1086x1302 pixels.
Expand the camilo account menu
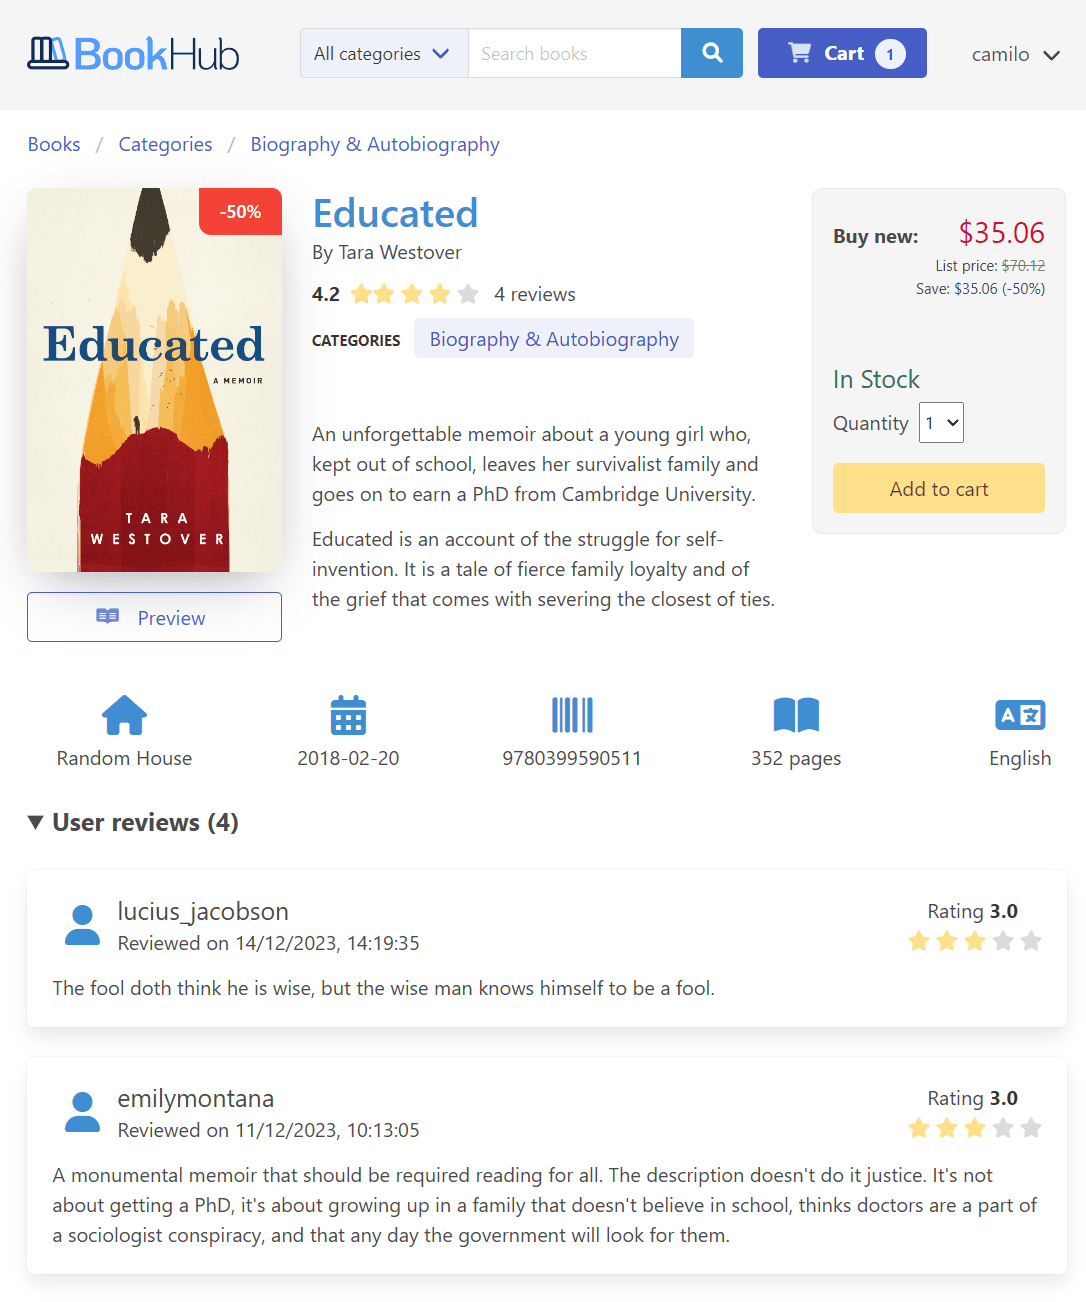point(1015,54)
